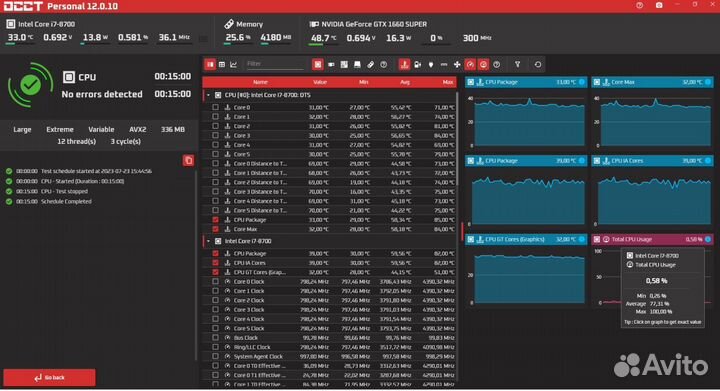Click the sensor table vertical scrollbar
The image size is (720, 391).
(457, 138)
